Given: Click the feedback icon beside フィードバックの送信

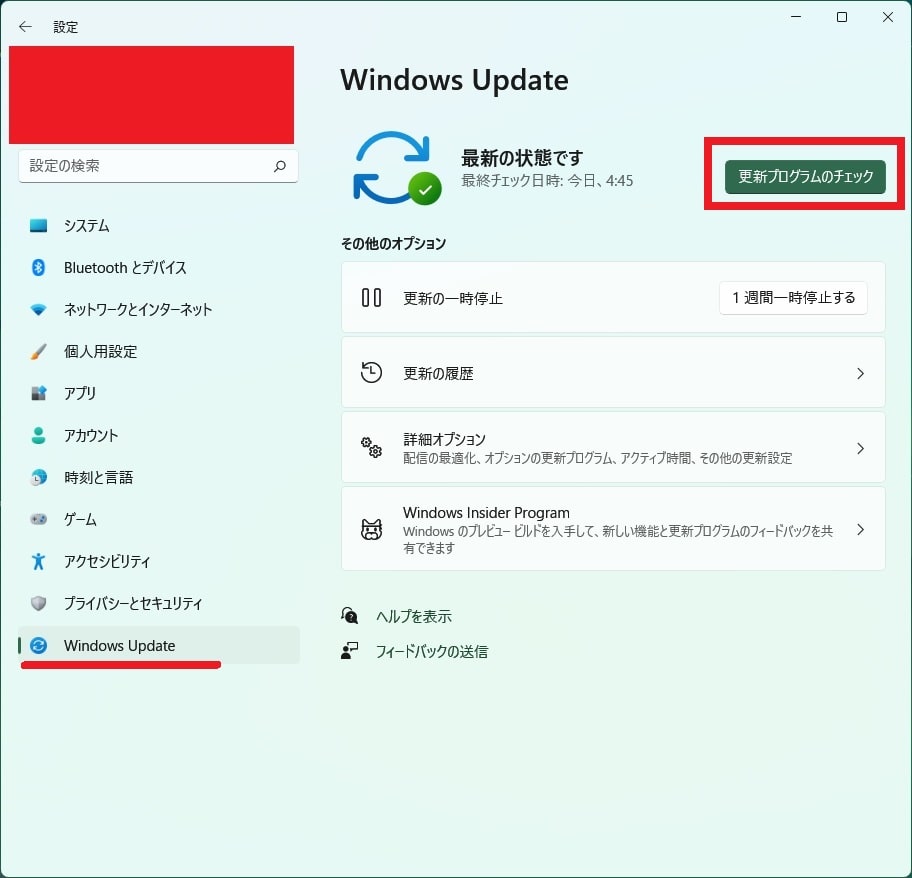Looking at the screenshot, I should pos(350,651).
